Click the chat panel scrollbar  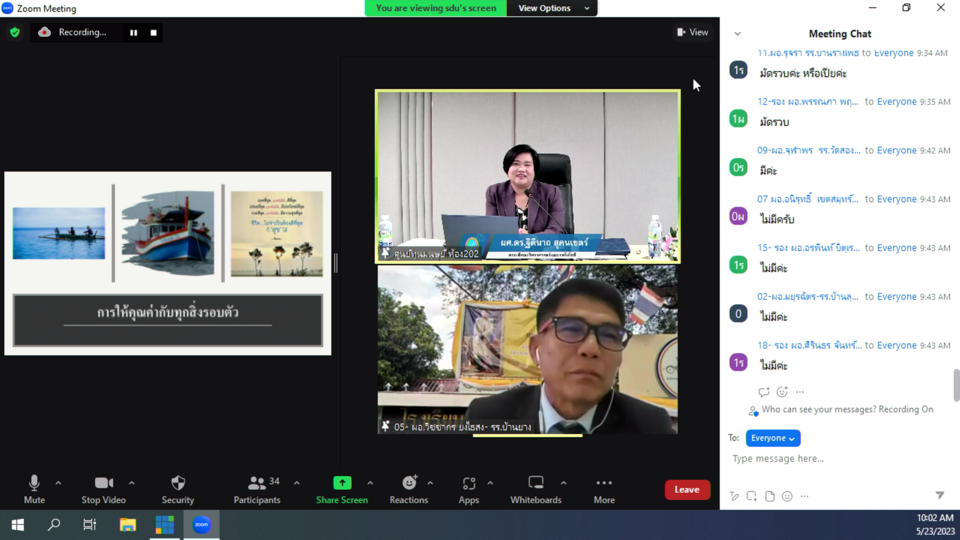[956, 385]
